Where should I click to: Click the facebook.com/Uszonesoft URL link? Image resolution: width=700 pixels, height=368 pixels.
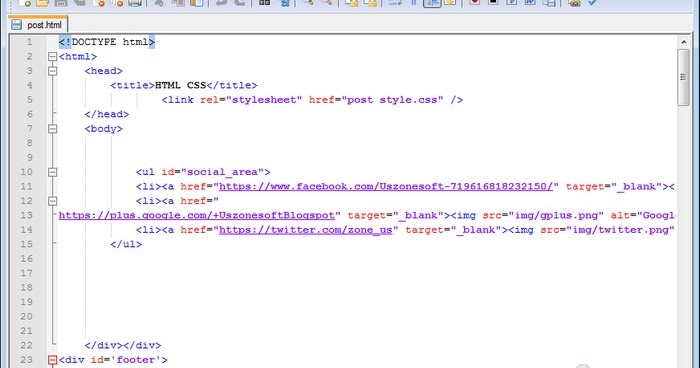pyautogui.click(x=386, y=187)
